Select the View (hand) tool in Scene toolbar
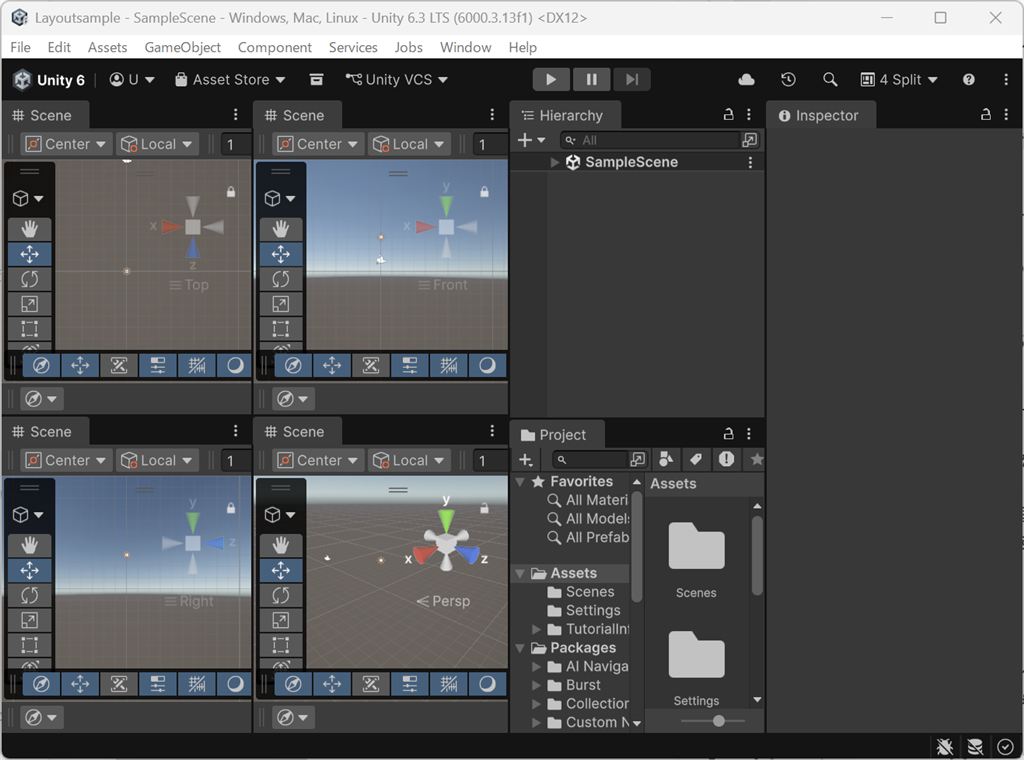The width and height of the screenshot is (1024, 760). (x=29, y=228)
